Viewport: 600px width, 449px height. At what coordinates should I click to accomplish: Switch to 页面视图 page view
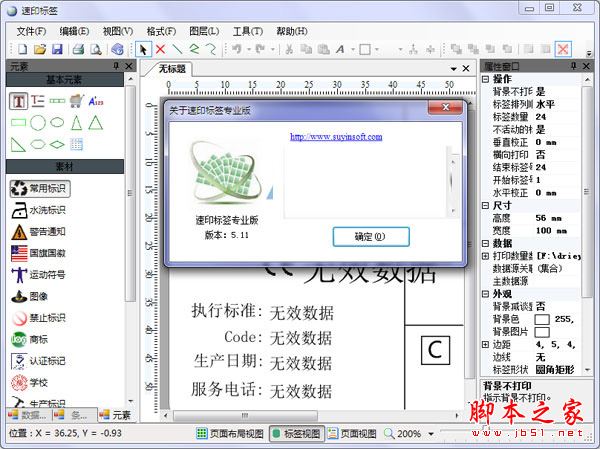click(352, 434)
